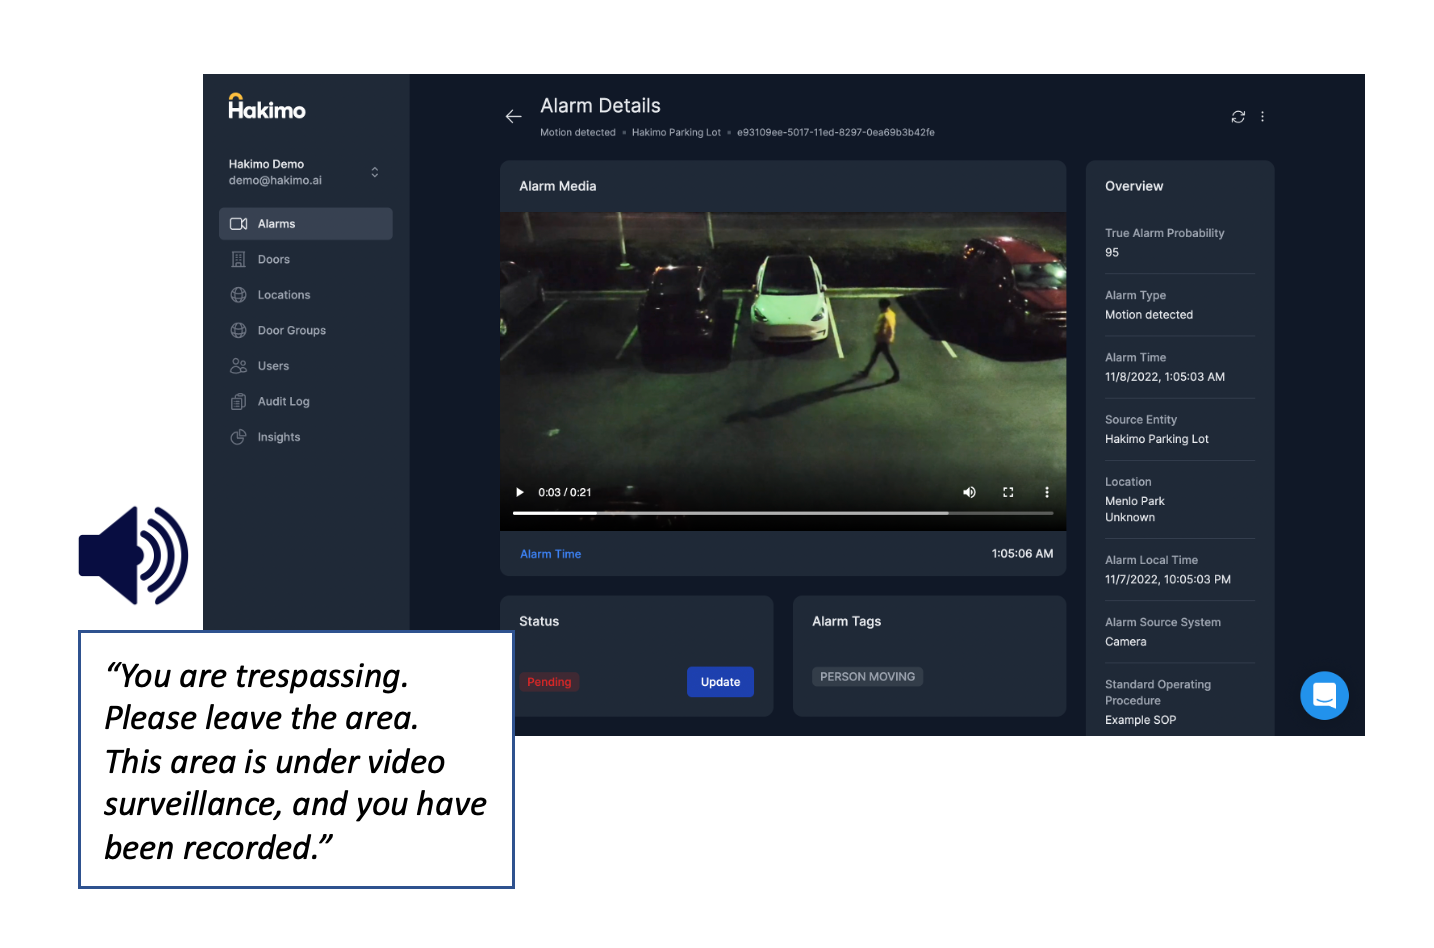The image size is (1434, 948).
Task: Click the Users people icon
Action: point(238,366)
